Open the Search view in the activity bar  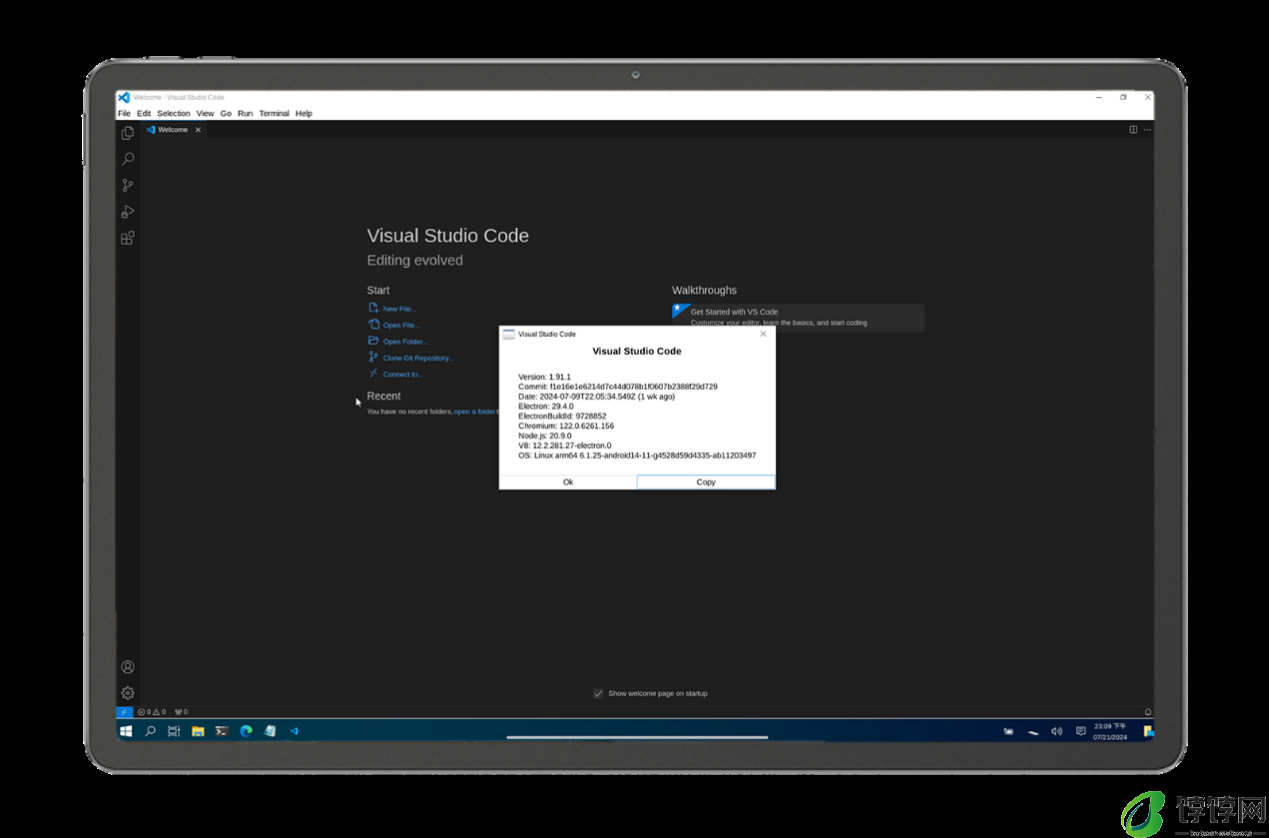pyautogui.click(x=128, y=159)
